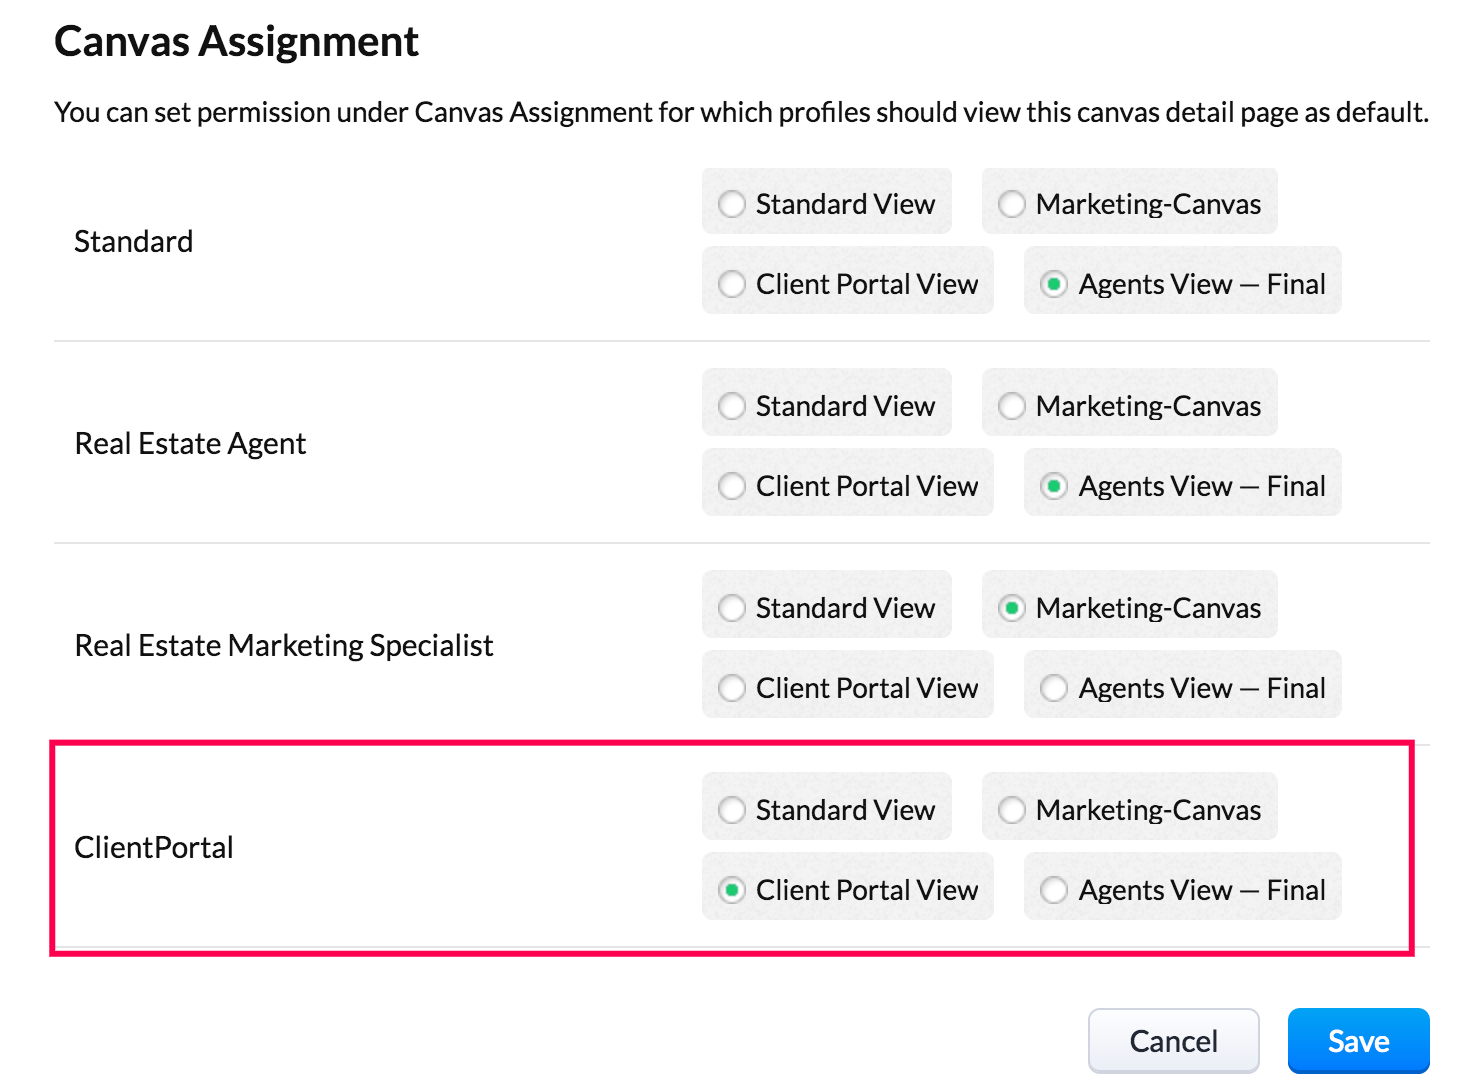Pick Agents View – Final for ClientPortal profile
Viewport: 1470px width, 1090px height.
(1054, 890)
